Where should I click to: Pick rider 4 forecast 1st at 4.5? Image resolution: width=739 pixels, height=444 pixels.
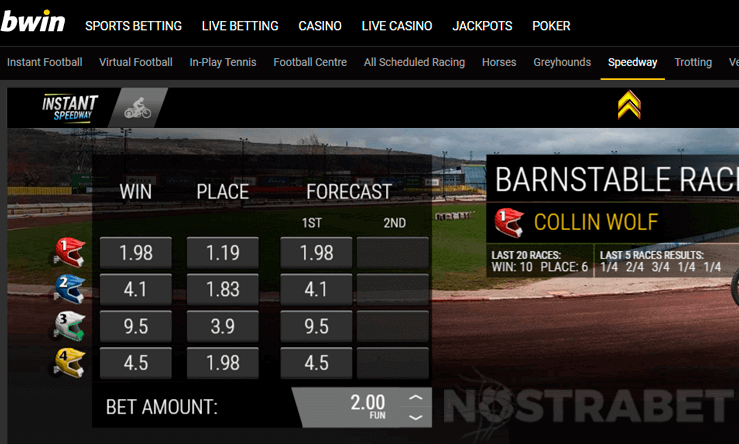point(316,363)
